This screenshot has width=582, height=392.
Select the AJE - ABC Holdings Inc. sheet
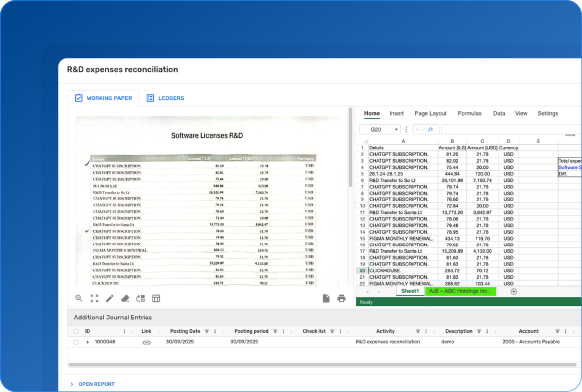(x=460, y=291)
